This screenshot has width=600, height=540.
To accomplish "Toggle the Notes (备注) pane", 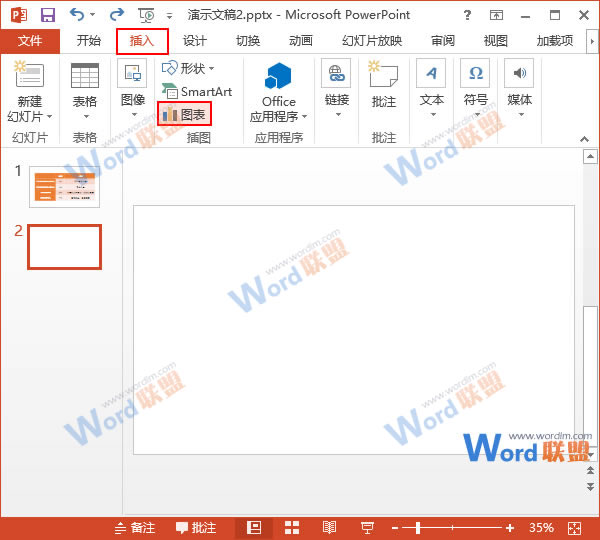I will [135, 528].
